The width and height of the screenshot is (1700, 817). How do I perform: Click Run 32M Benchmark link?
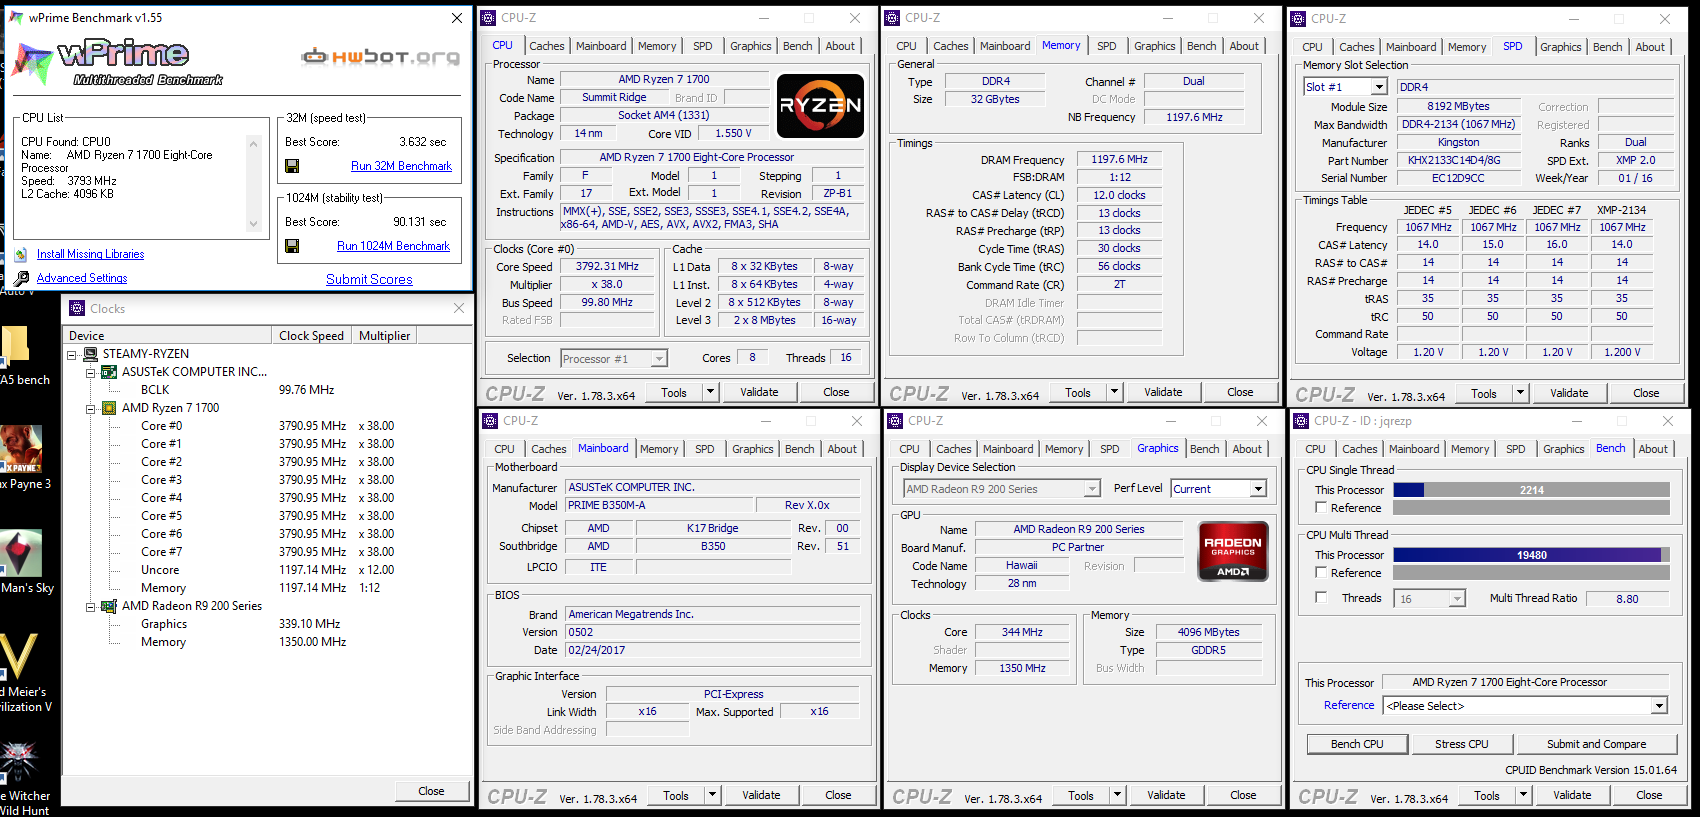[401, 166]
